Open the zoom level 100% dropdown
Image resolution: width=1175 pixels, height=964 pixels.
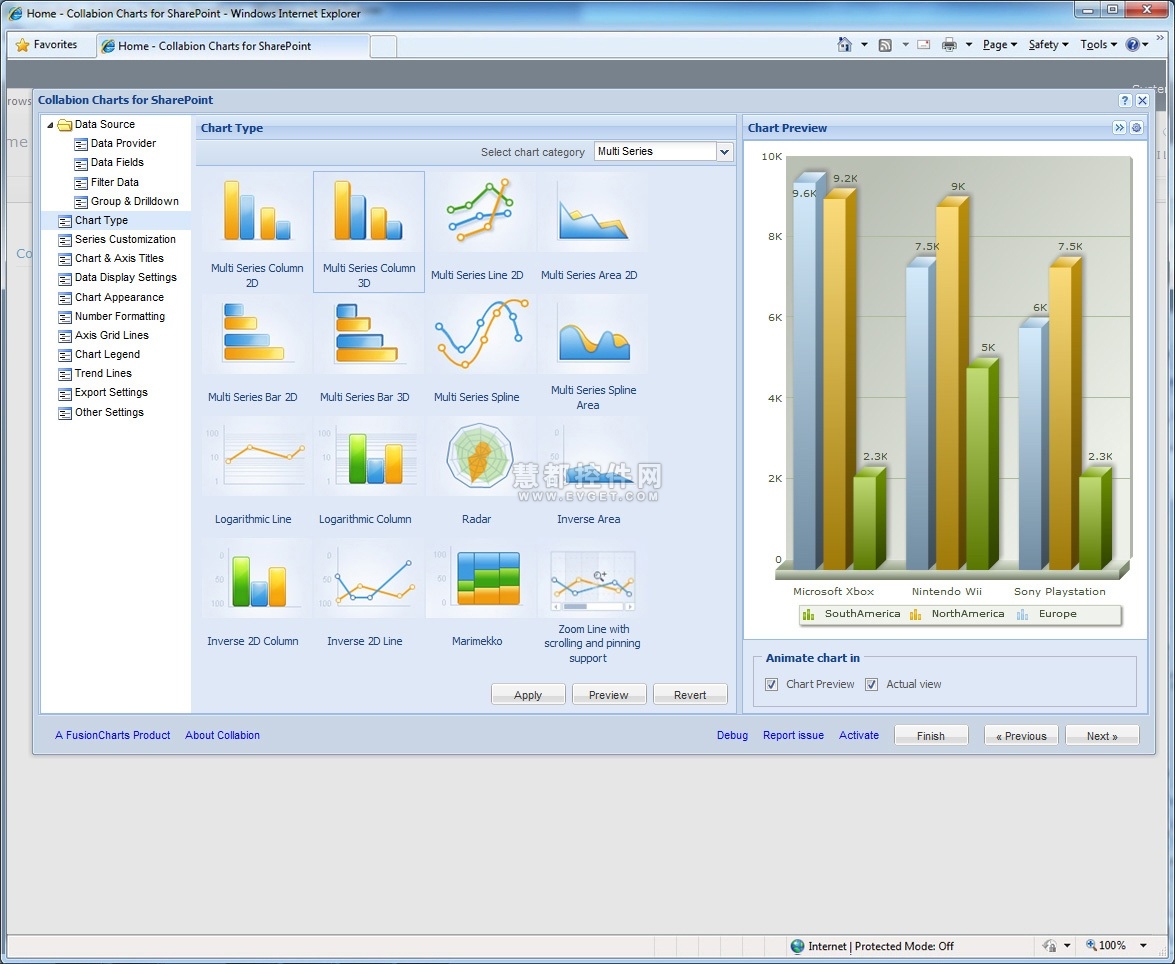pos(1143,945)
